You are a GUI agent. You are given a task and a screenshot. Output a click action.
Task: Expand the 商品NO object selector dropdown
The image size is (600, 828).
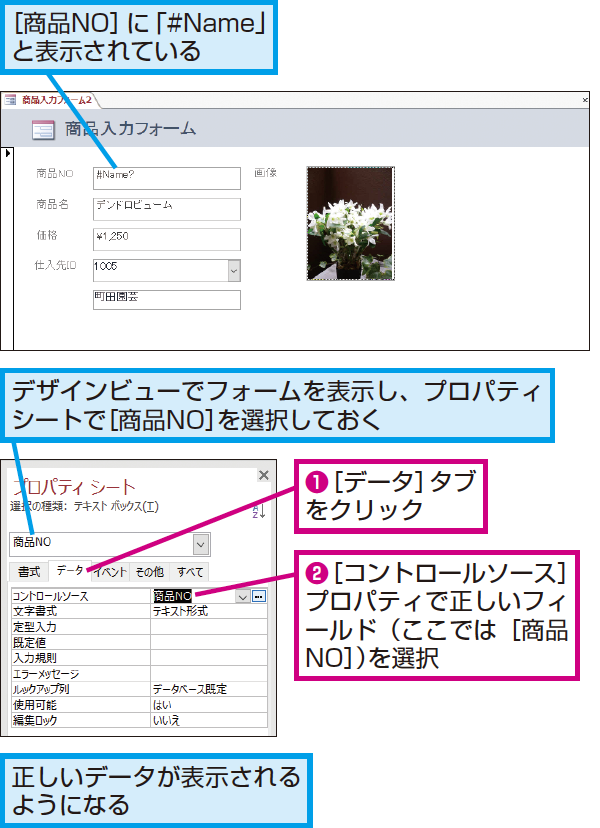pos(201,543)
